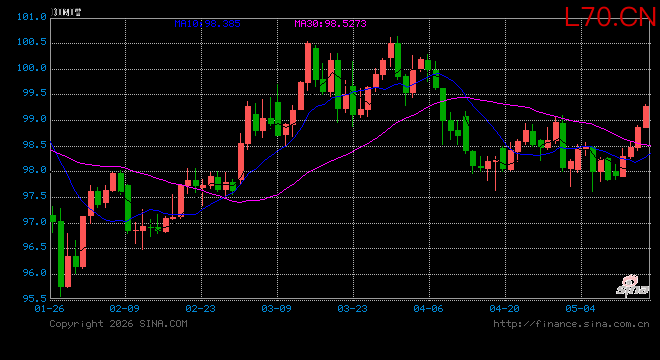Click the 05-04 date label
This screenshot has width=660, height=360.
point(580,309)
